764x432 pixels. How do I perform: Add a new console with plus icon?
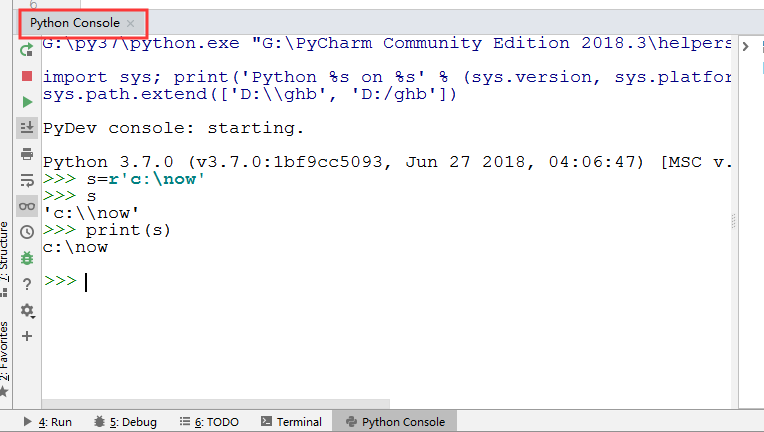(27, 336)
